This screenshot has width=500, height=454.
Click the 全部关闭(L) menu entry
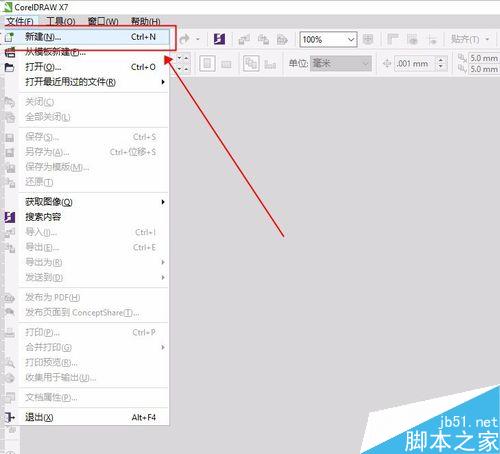(87, 117)
